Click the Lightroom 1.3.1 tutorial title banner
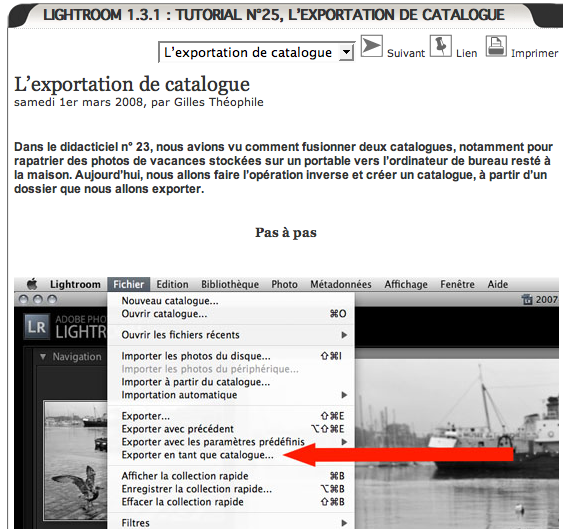563x529 pixels. (274, 15)
